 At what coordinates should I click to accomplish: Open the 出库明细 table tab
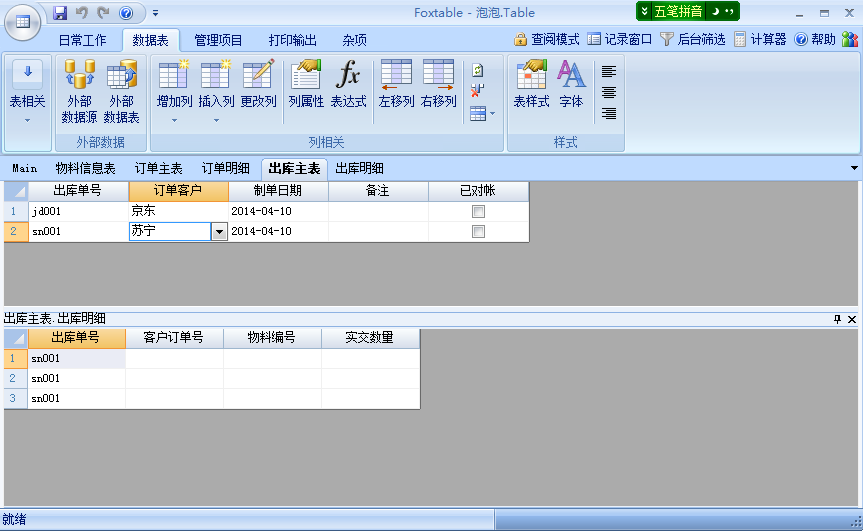pos(359,168)
